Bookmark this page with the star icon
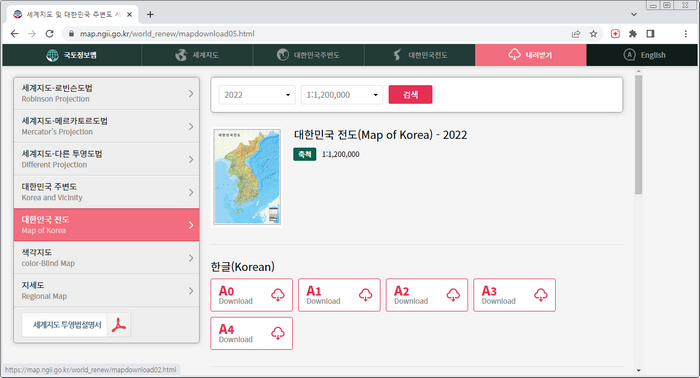Image resolution: width=700 pixels, height=378 pixels. [x=593, y=34]
